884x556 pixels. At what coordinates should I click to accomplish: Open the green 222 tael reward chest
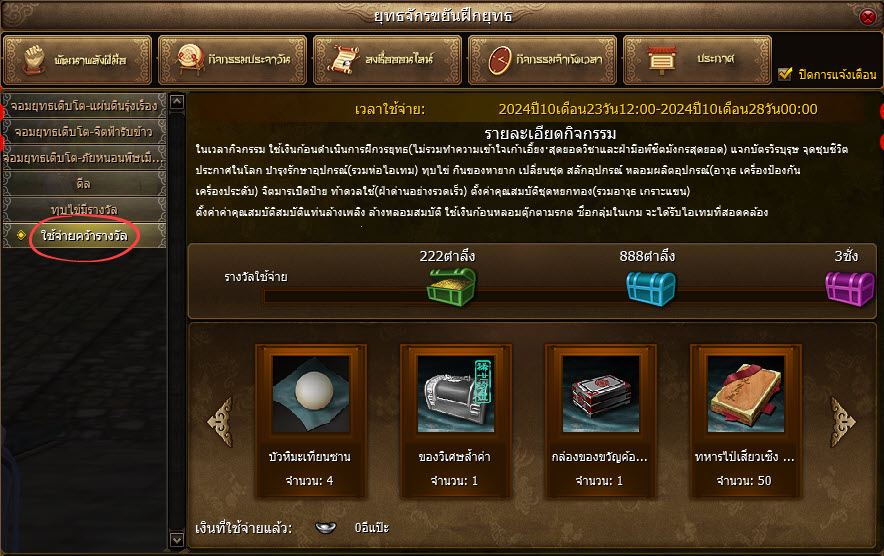451,287
